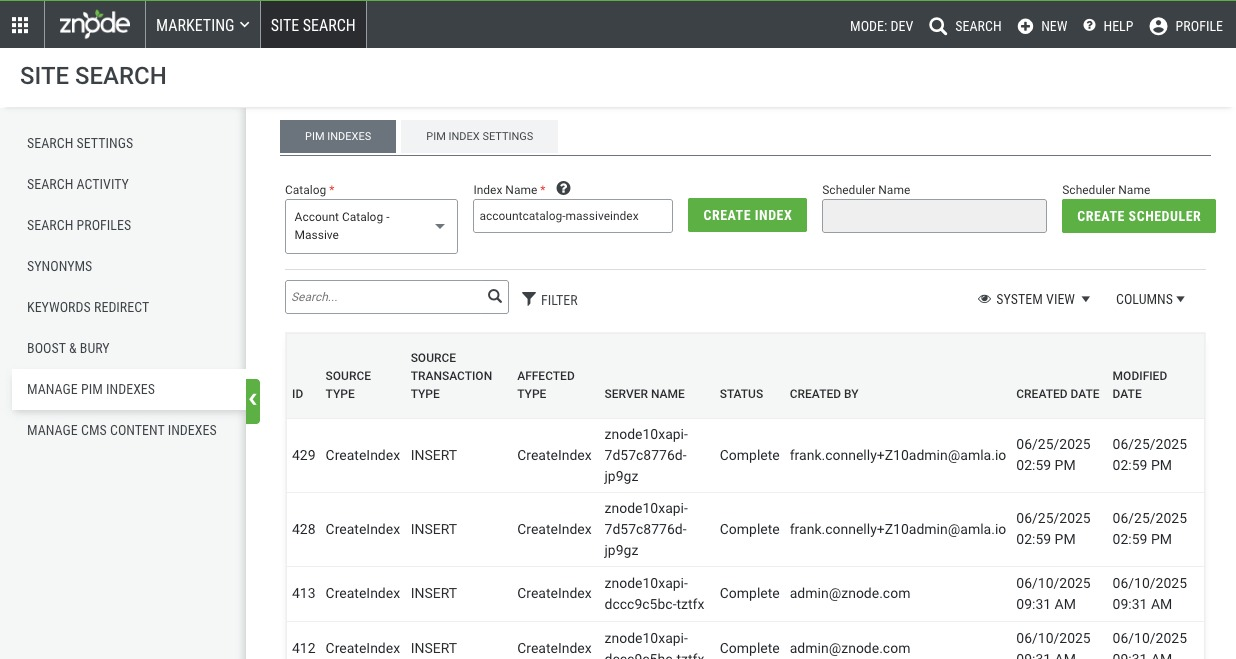Viewport: 1236px width, 659px height.
Task: Expand the Marketing dropdown menu
Action: [x=203, y=25]
